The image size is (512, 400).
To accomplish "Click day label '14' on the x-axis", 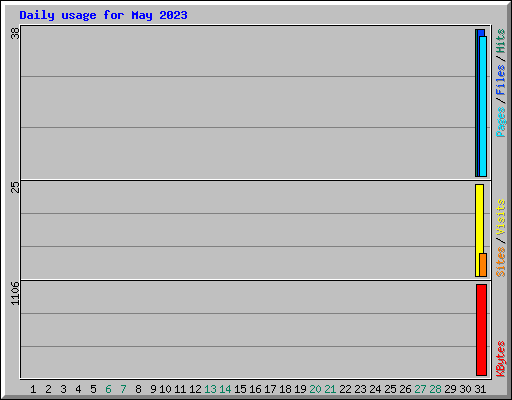I will point(225,389).
